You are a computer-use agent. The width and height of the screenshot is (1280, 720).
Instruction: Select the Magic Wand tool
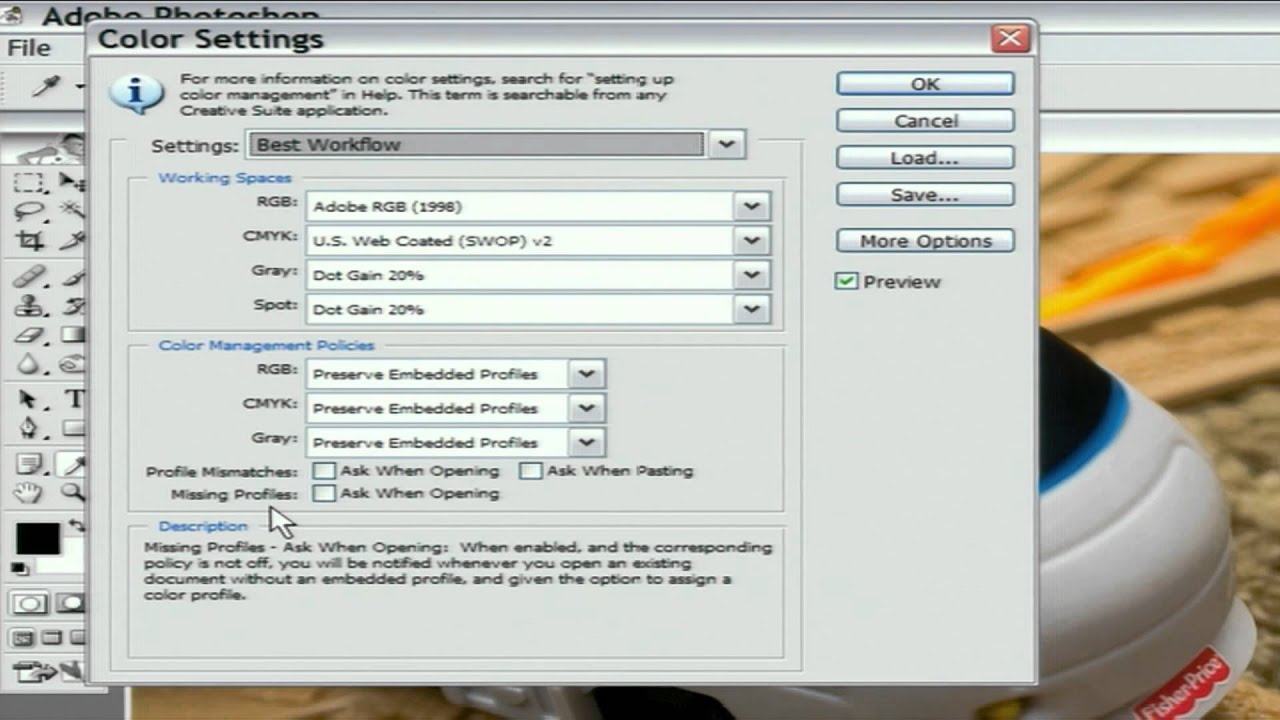(71, 211)
